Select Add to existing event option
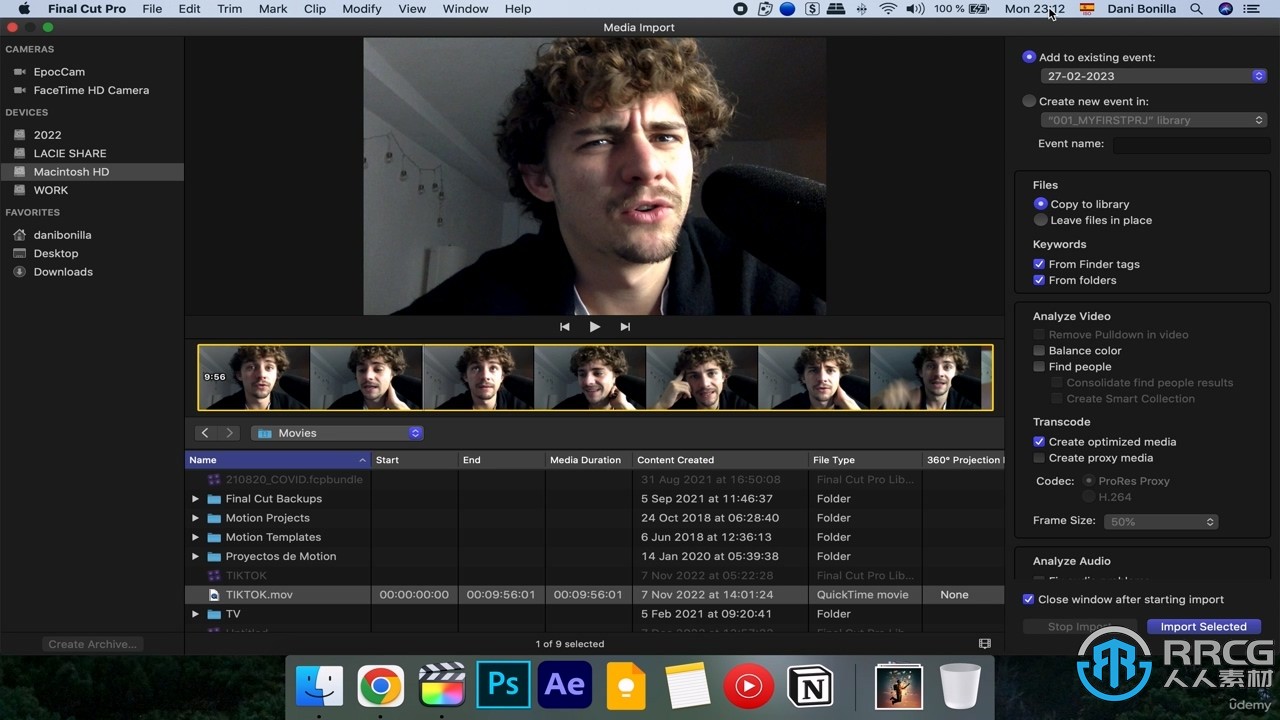Image resolution: width=1280 pixels, height=720 pixels. (x=1029, y=57)
